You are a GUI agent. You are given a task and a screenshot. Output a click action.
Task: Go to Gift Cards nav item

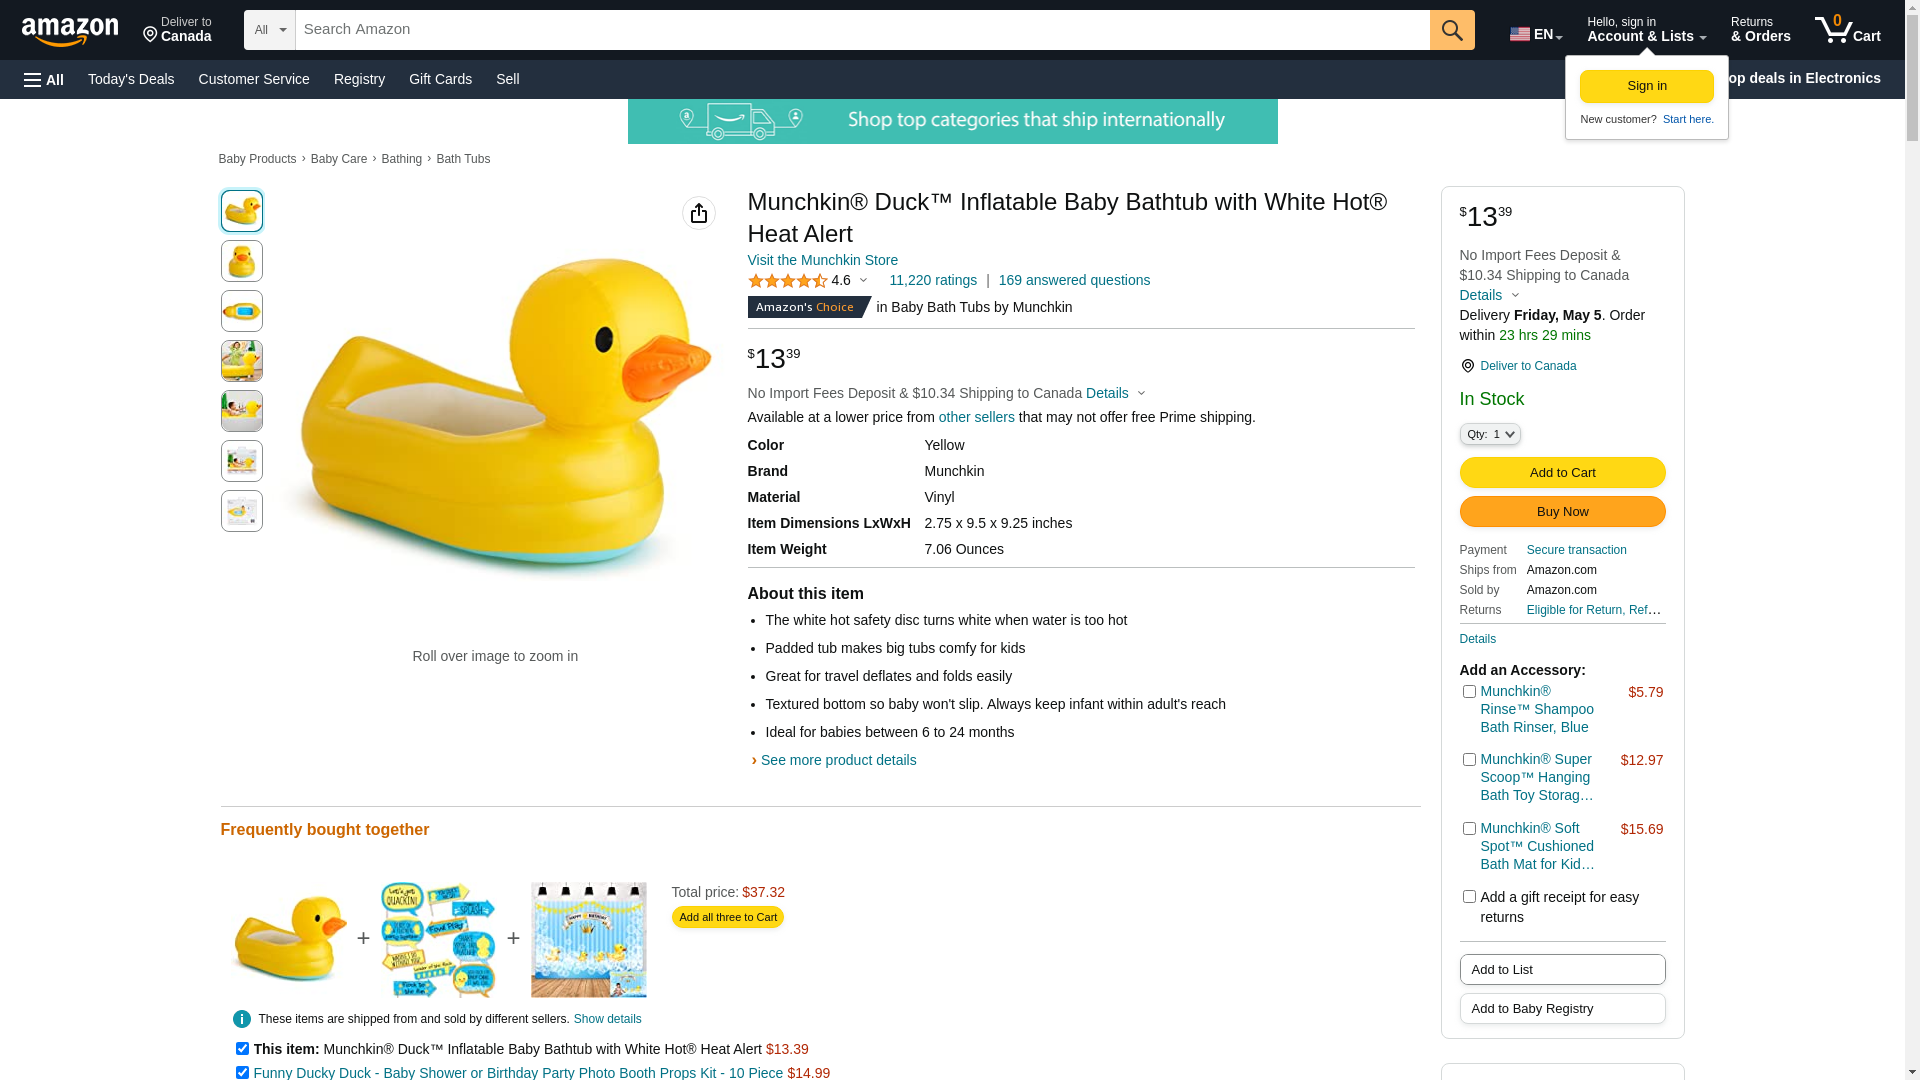[x=440, y=79]
